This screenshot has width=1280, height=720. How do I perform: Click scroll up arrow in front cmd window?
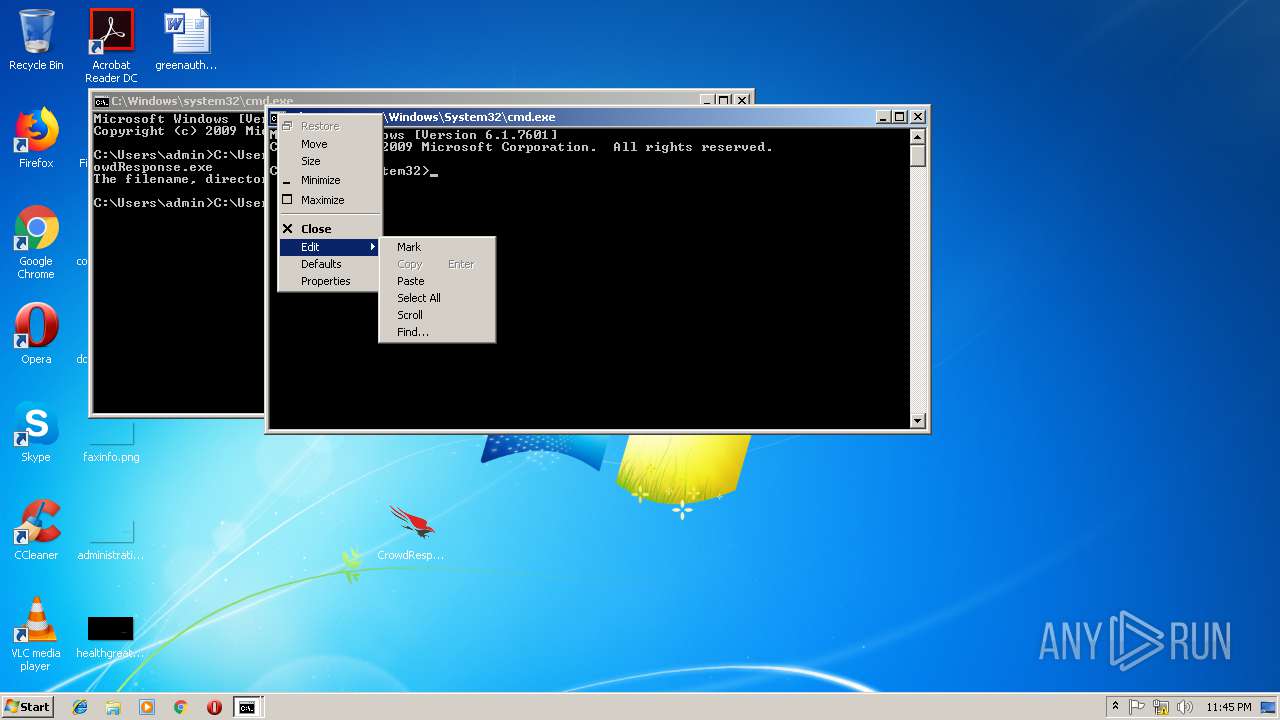point(918,136)
